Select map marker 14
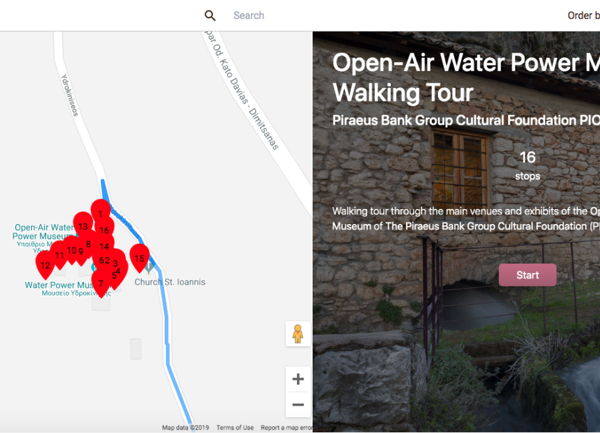Screen dimensions: 600x433 point(104,246)
